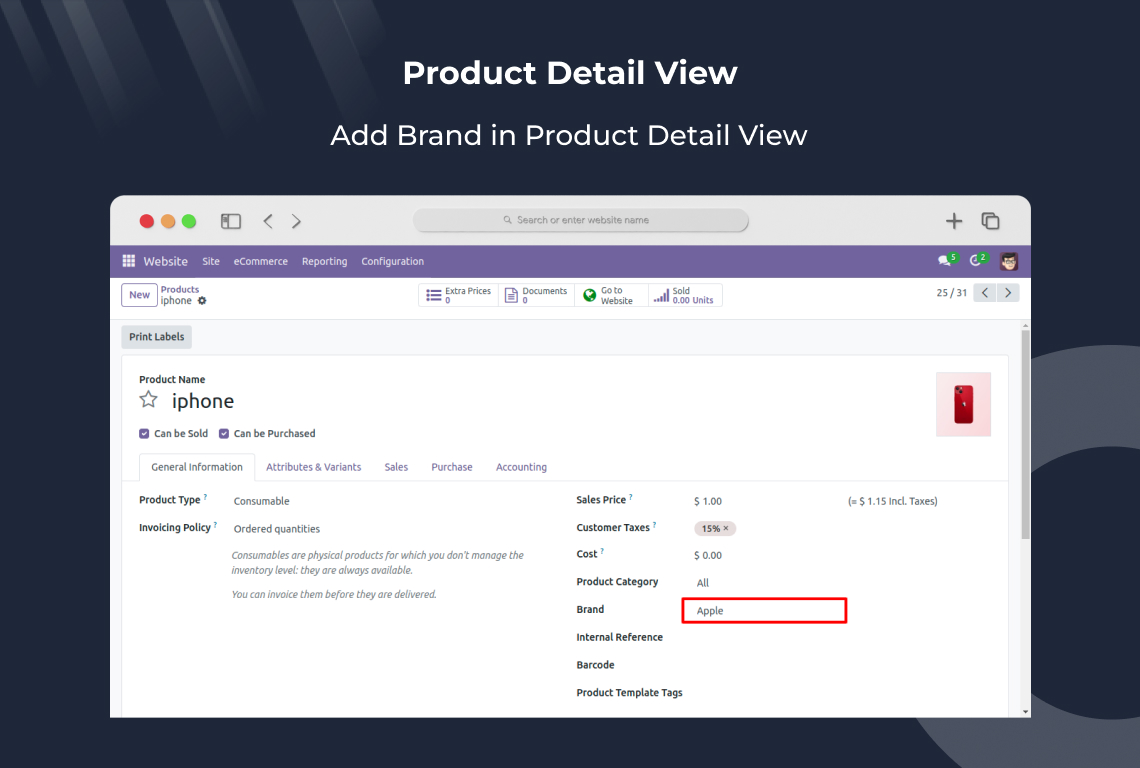Go back with browser back arrow
Screen dimensions: 1140x768
268,221
